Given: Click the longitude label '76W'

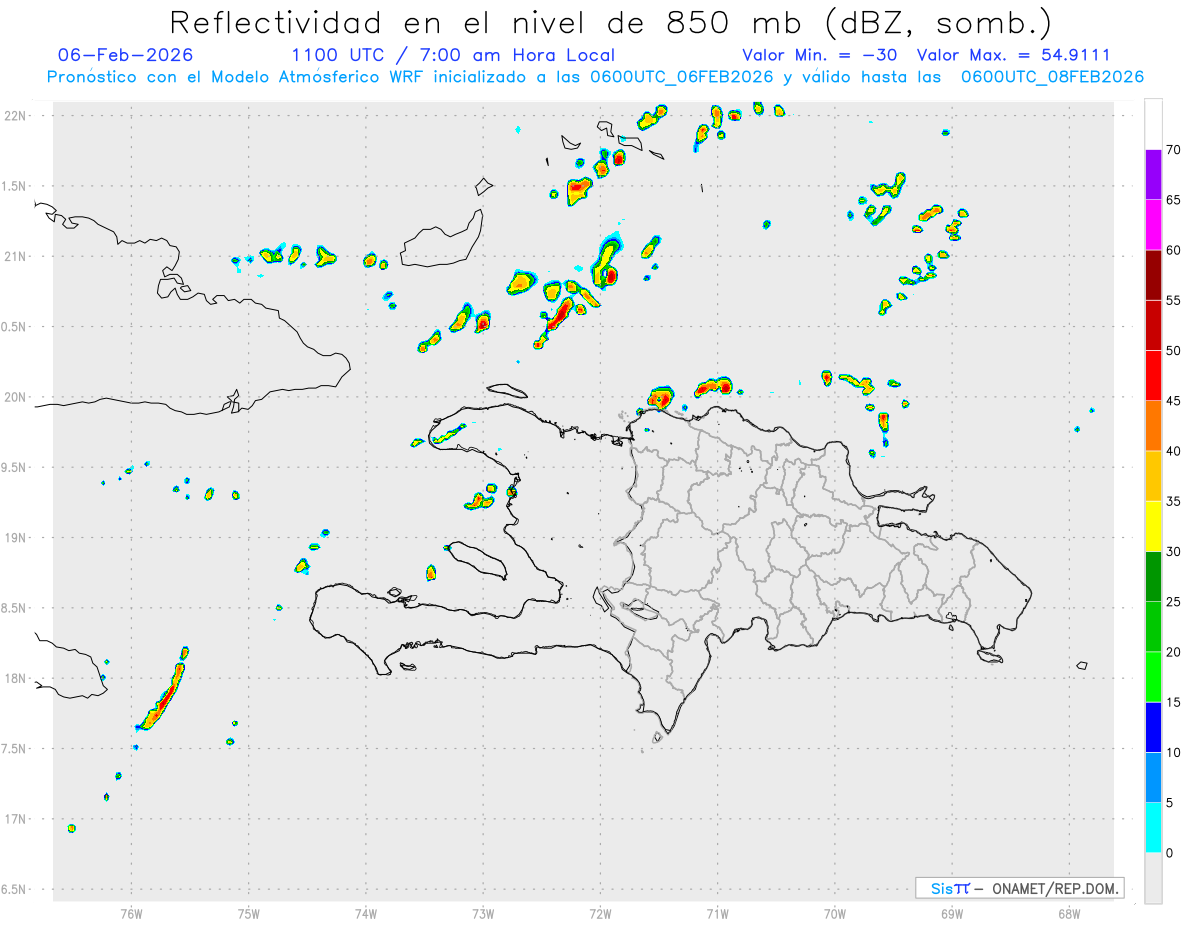Looking at the screenshot, I should pyautogui.click(x=131, y=913).
